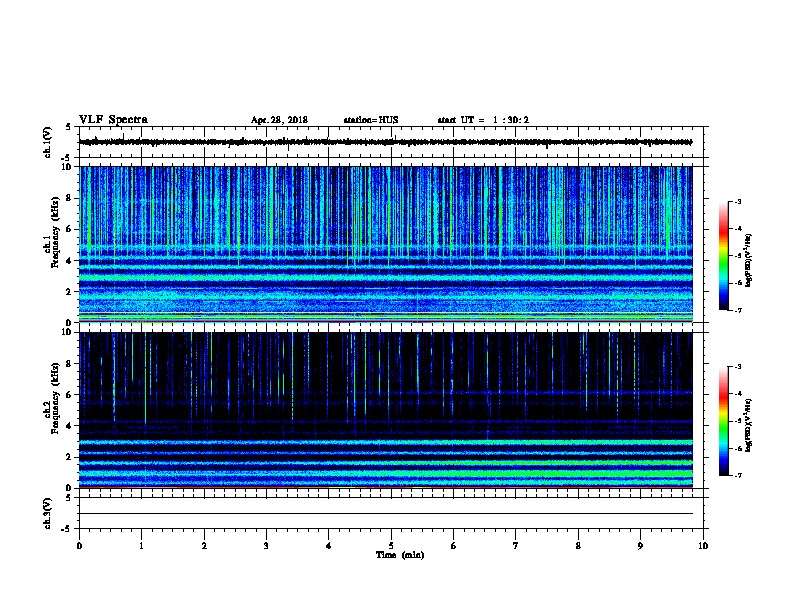
Task: Click the "-7" tick on ch.2 colorbar
Action: tap(737, 475)
